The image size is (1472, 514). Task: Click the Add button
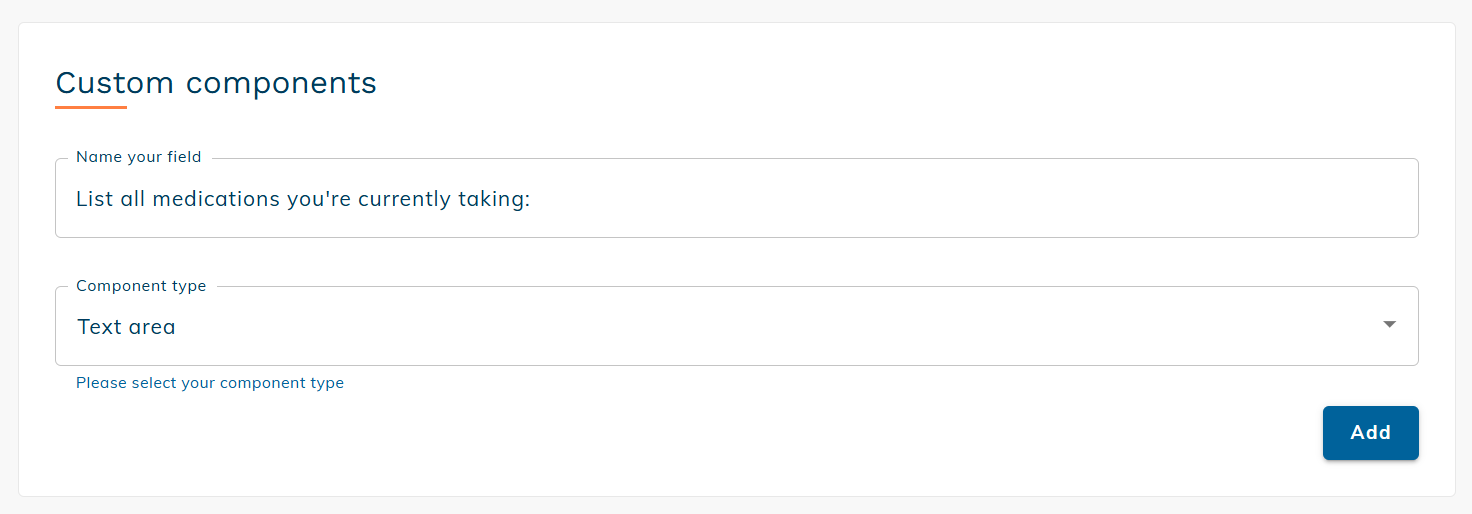[x=1370, y=433]
